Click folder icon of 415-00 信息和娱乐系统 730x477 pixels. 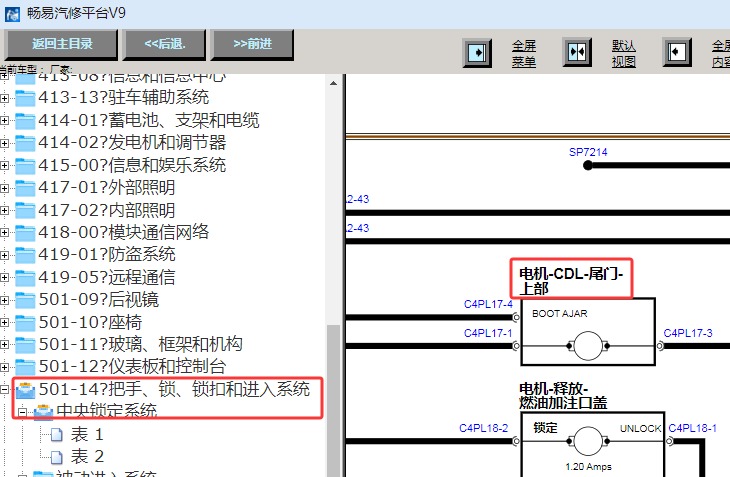(x=25, y=166)
